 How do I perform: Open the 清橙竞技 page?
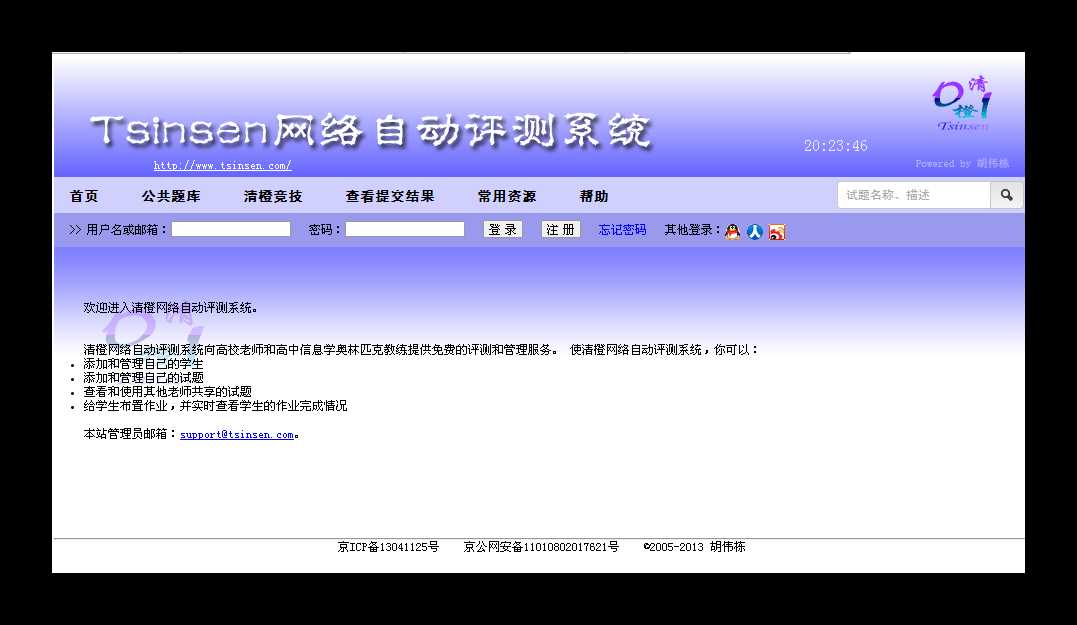coord(272,196)
